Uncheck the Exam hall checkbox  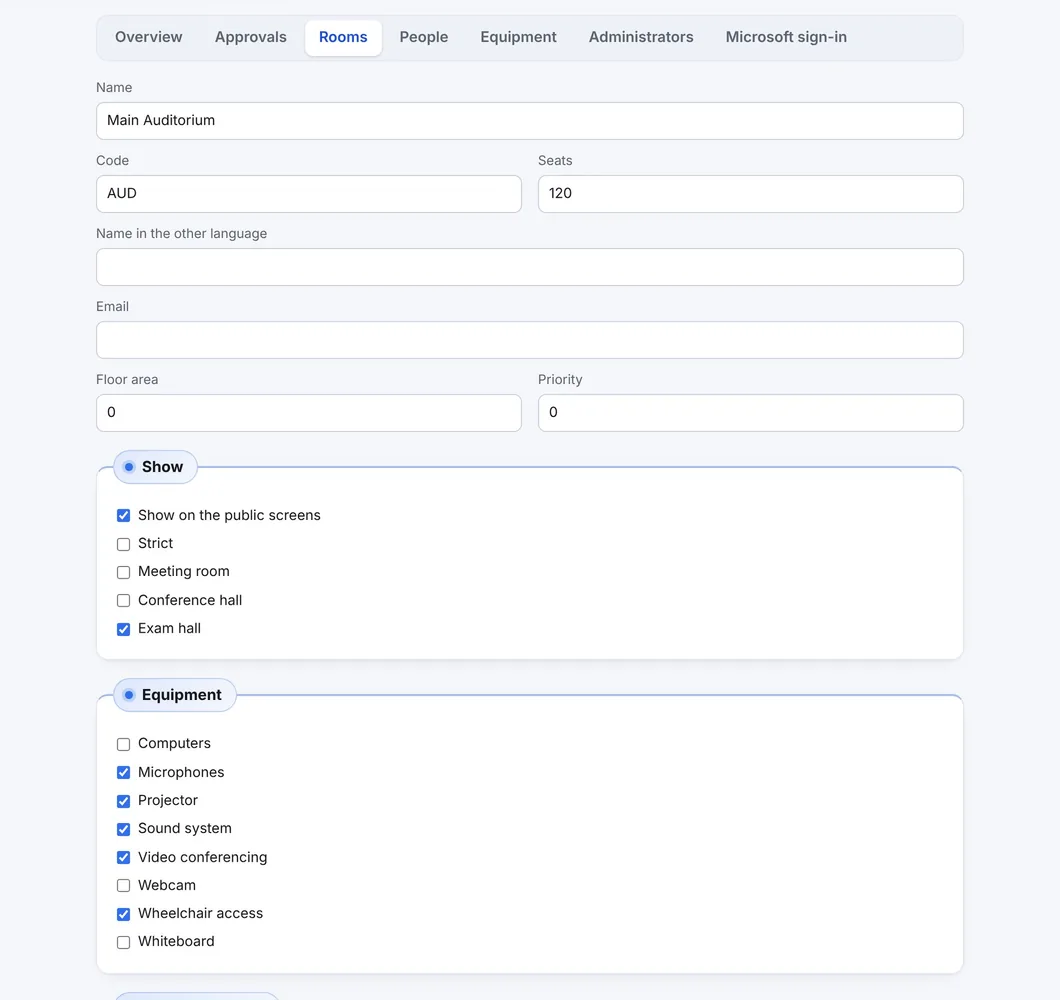123,629
